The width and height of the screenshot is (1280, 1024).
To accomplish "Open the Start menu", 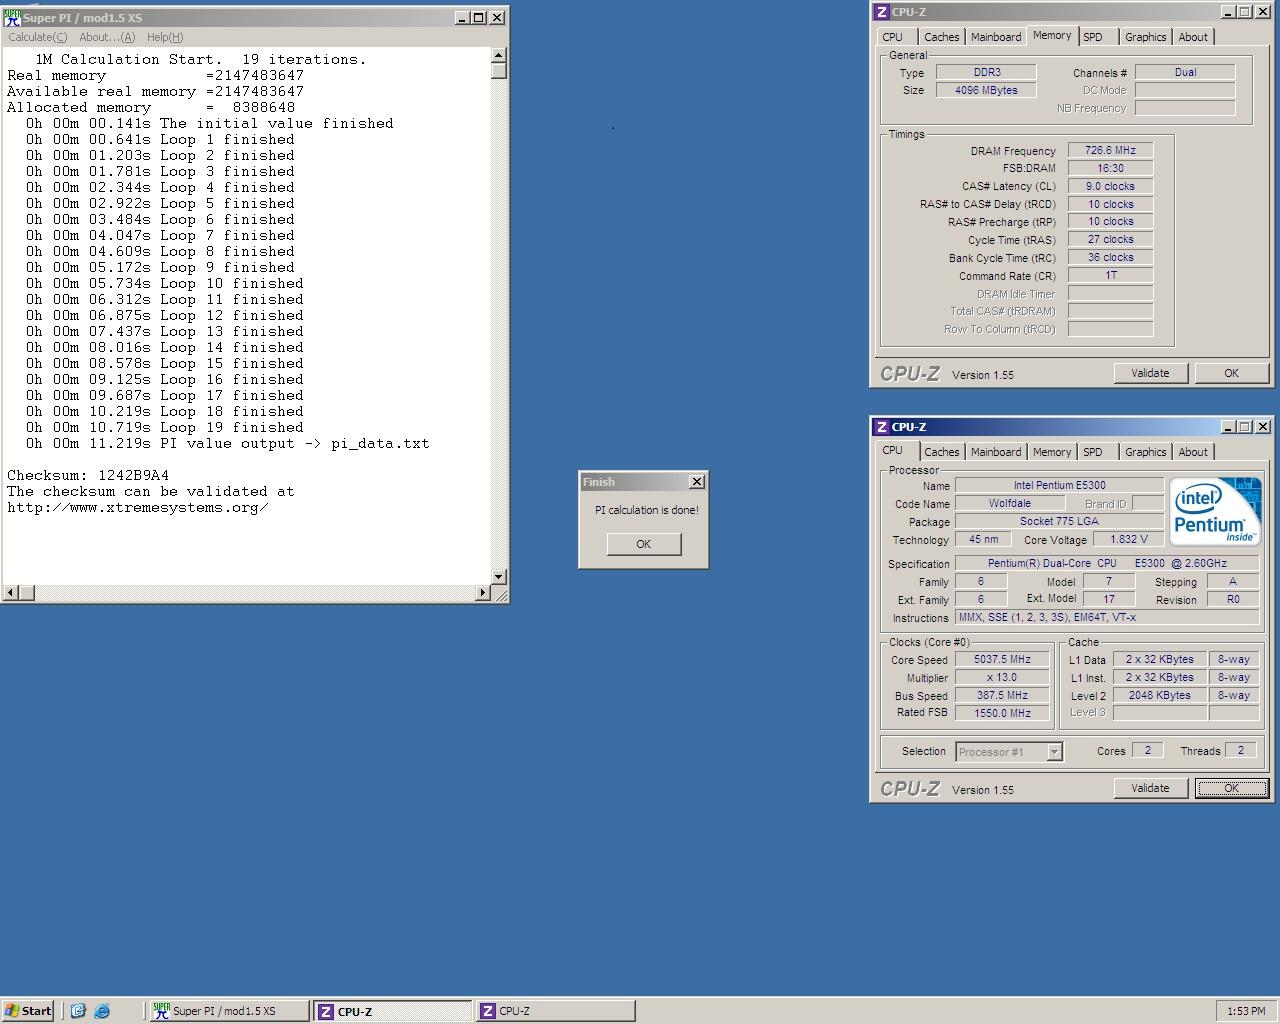I will click(28, 1011).
